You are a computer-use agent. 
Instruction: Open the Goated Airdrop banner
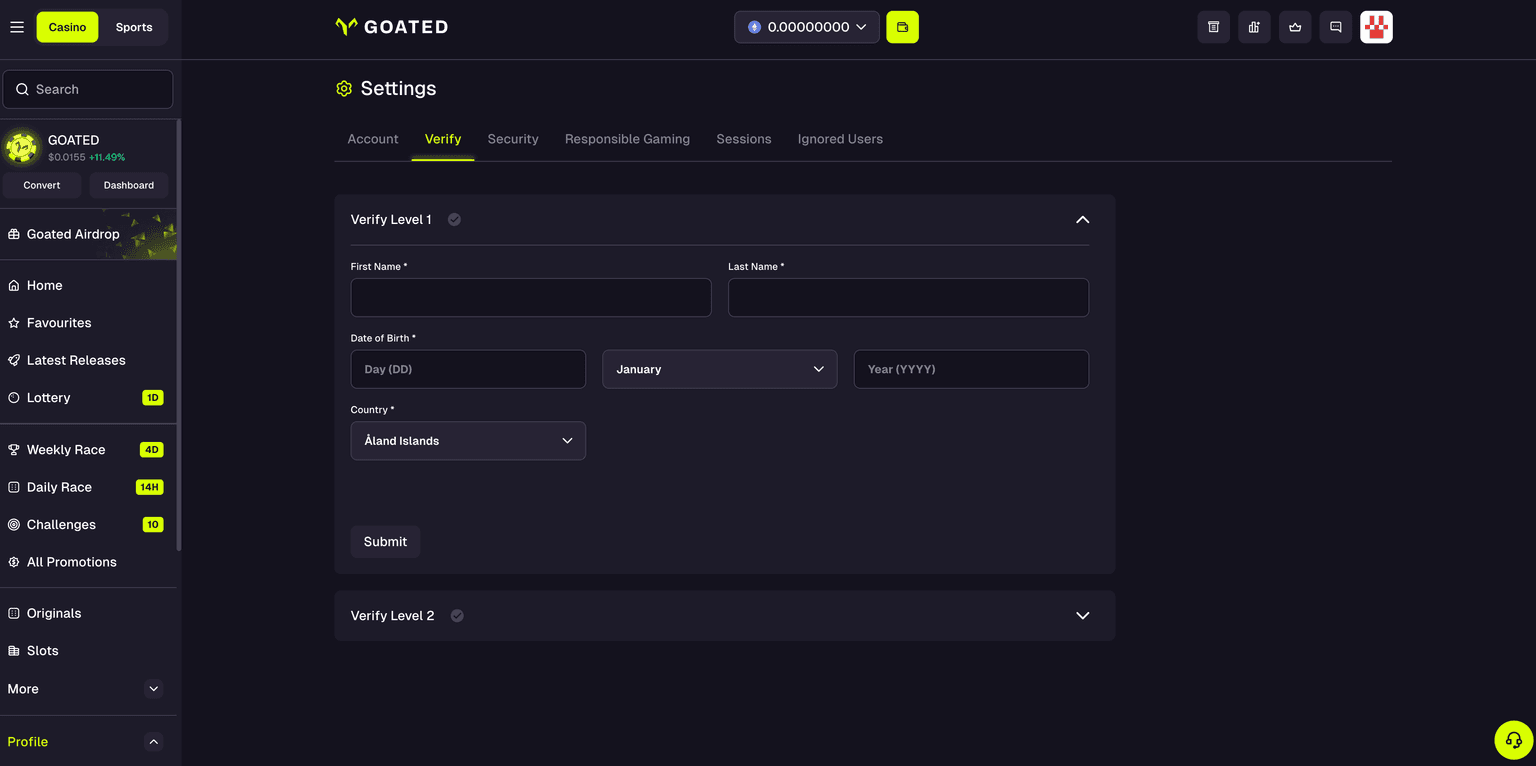[x=88, y=234]
